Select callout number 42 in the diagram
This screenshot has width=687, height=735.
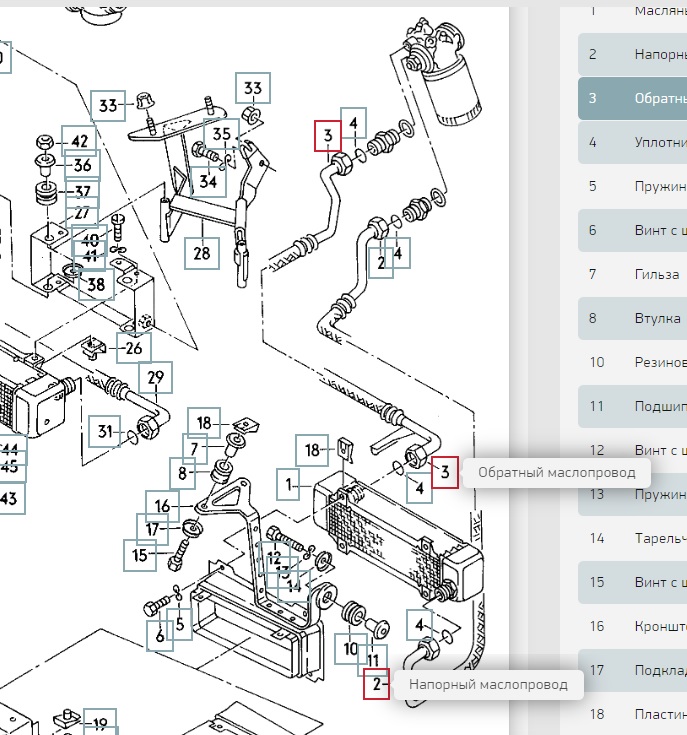pyautogui.click(x=79, y=141)
